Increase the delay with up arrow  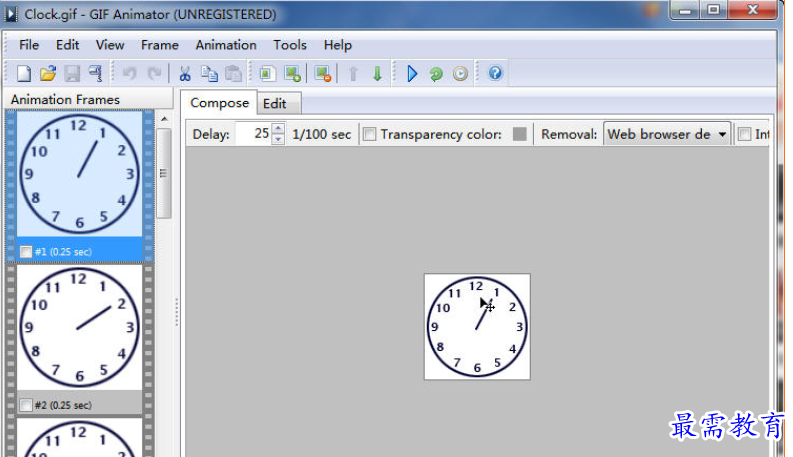click(x=278, y=128)
